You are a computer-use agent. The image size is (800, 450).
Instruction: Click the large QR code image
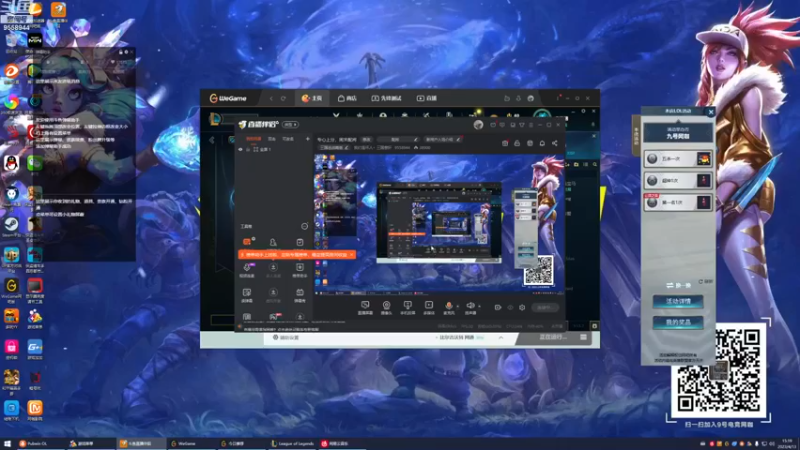point(718,370)
